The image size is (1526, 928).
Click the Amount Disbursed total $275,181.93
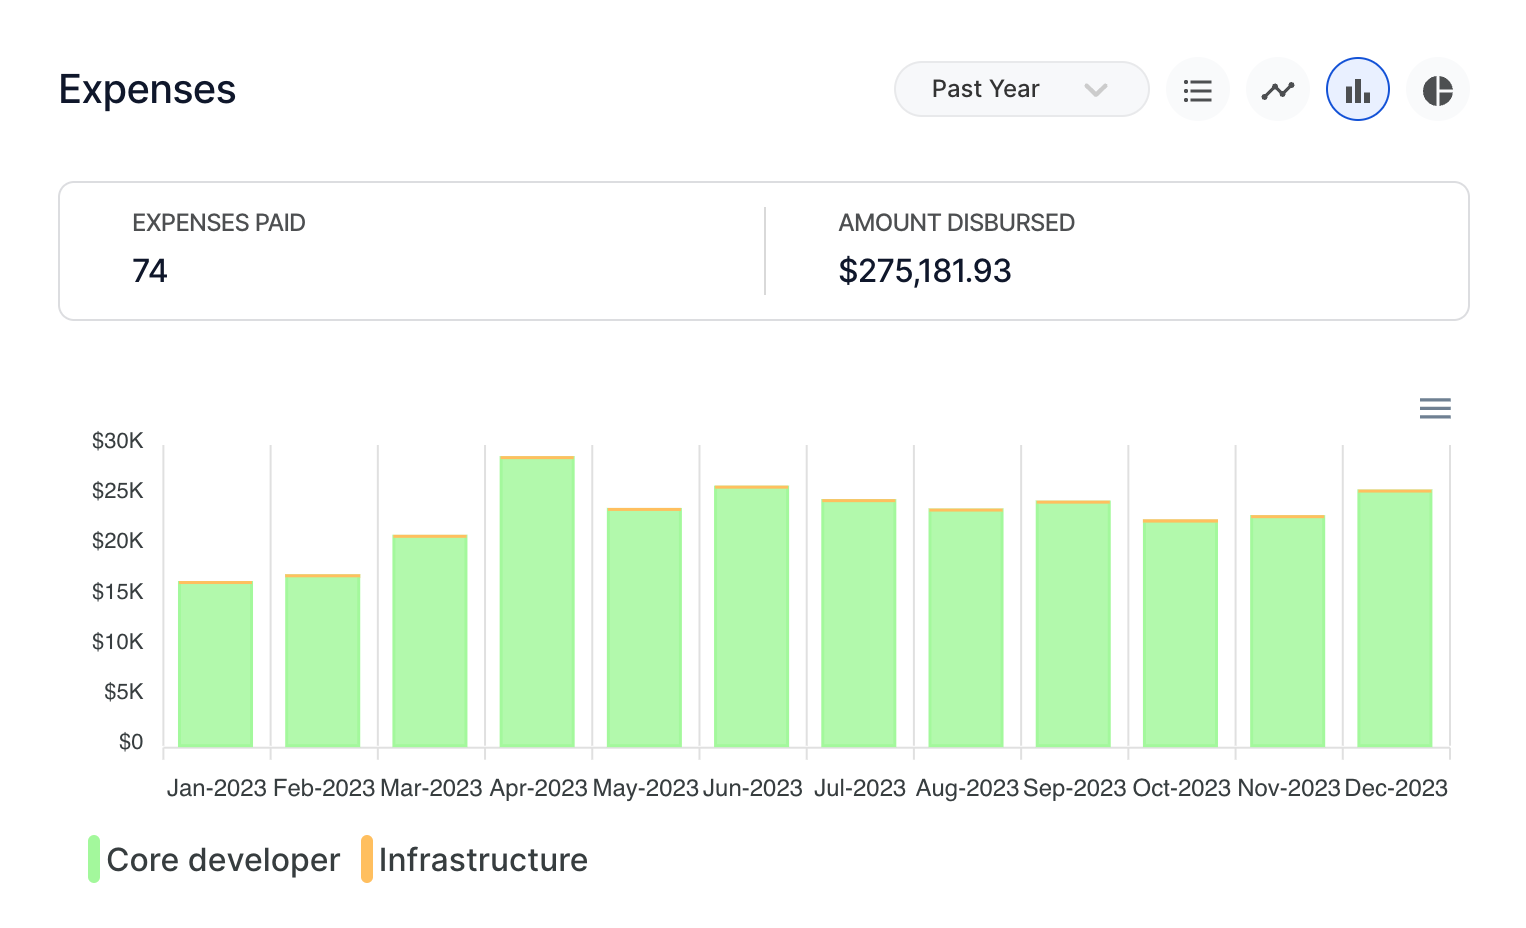pyautogui.click(x=924, y=271)
